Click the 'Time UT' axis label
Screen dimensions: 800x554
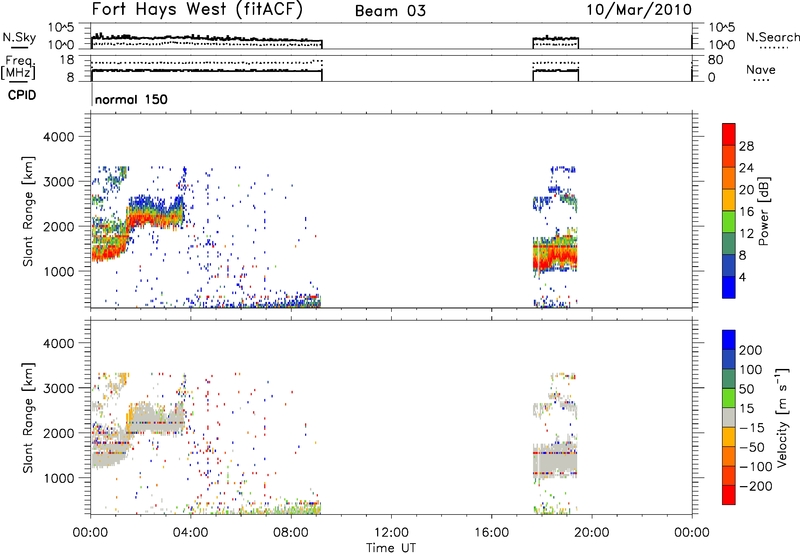(x=391, y=547)
